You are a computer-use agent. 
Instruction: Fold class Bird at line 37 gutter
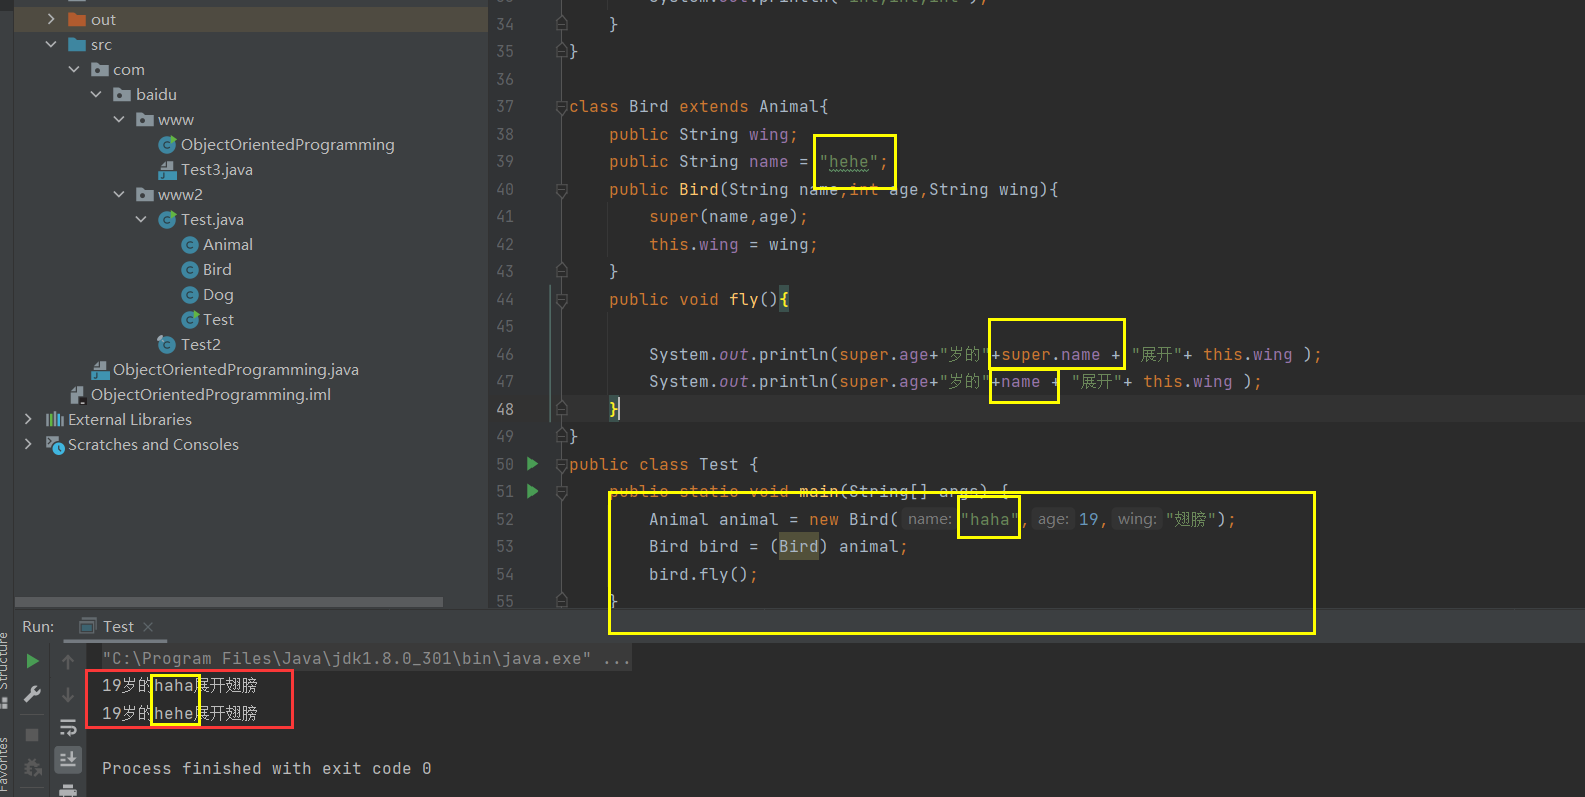pyautogui.click(x=562, y=107)
